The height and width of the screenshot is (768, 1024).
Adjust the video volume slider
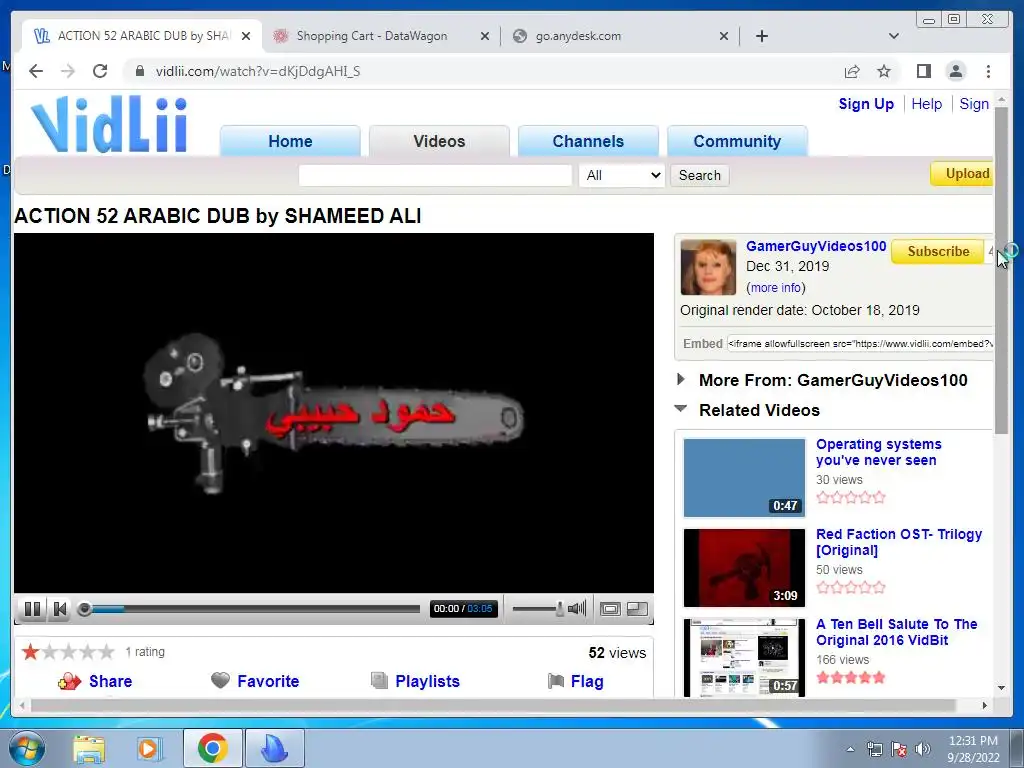coord(538,609)
